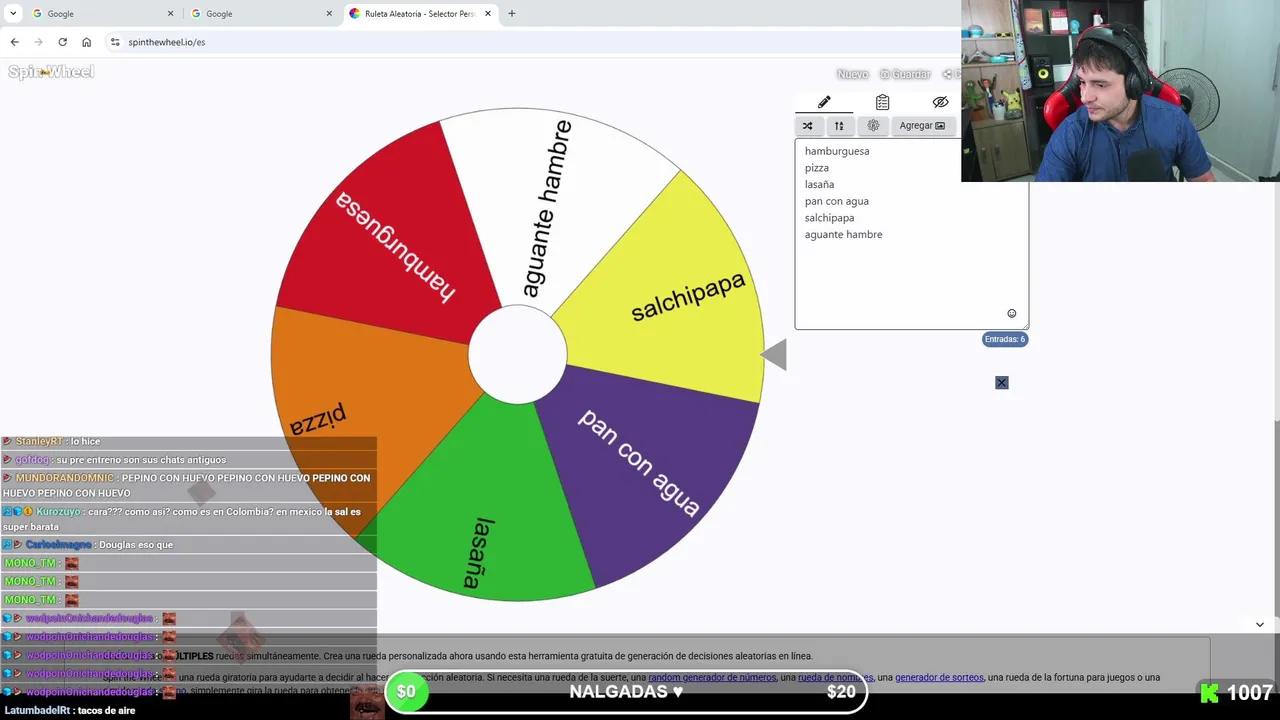Open the random generador de números link
Screen dimensions: 1280x720
[x=712, y=678]
